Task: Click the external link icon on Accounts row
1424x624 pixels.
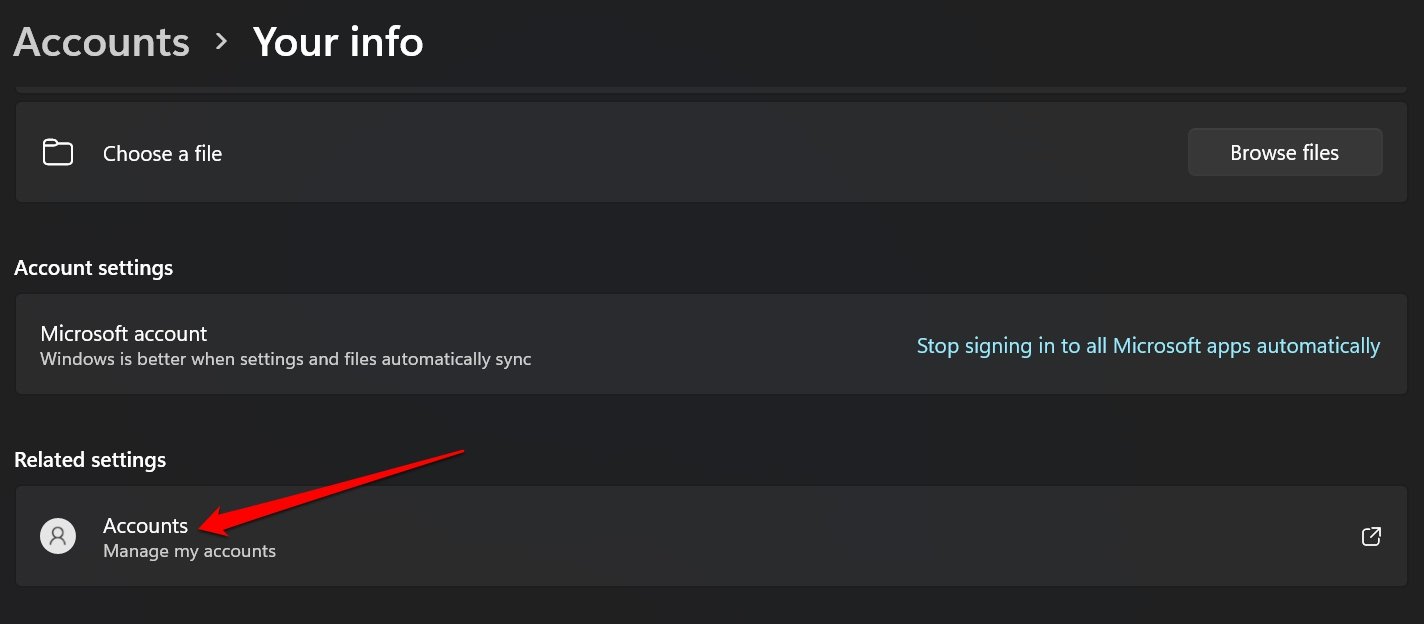Action: point(1371,537)
